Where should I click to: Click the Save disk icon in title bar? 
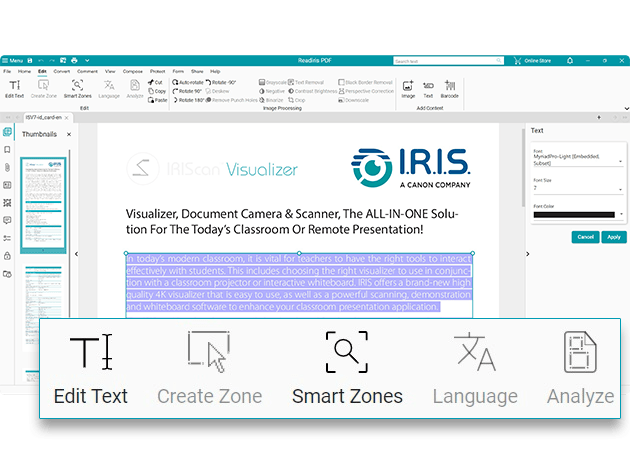click(30, 61)
